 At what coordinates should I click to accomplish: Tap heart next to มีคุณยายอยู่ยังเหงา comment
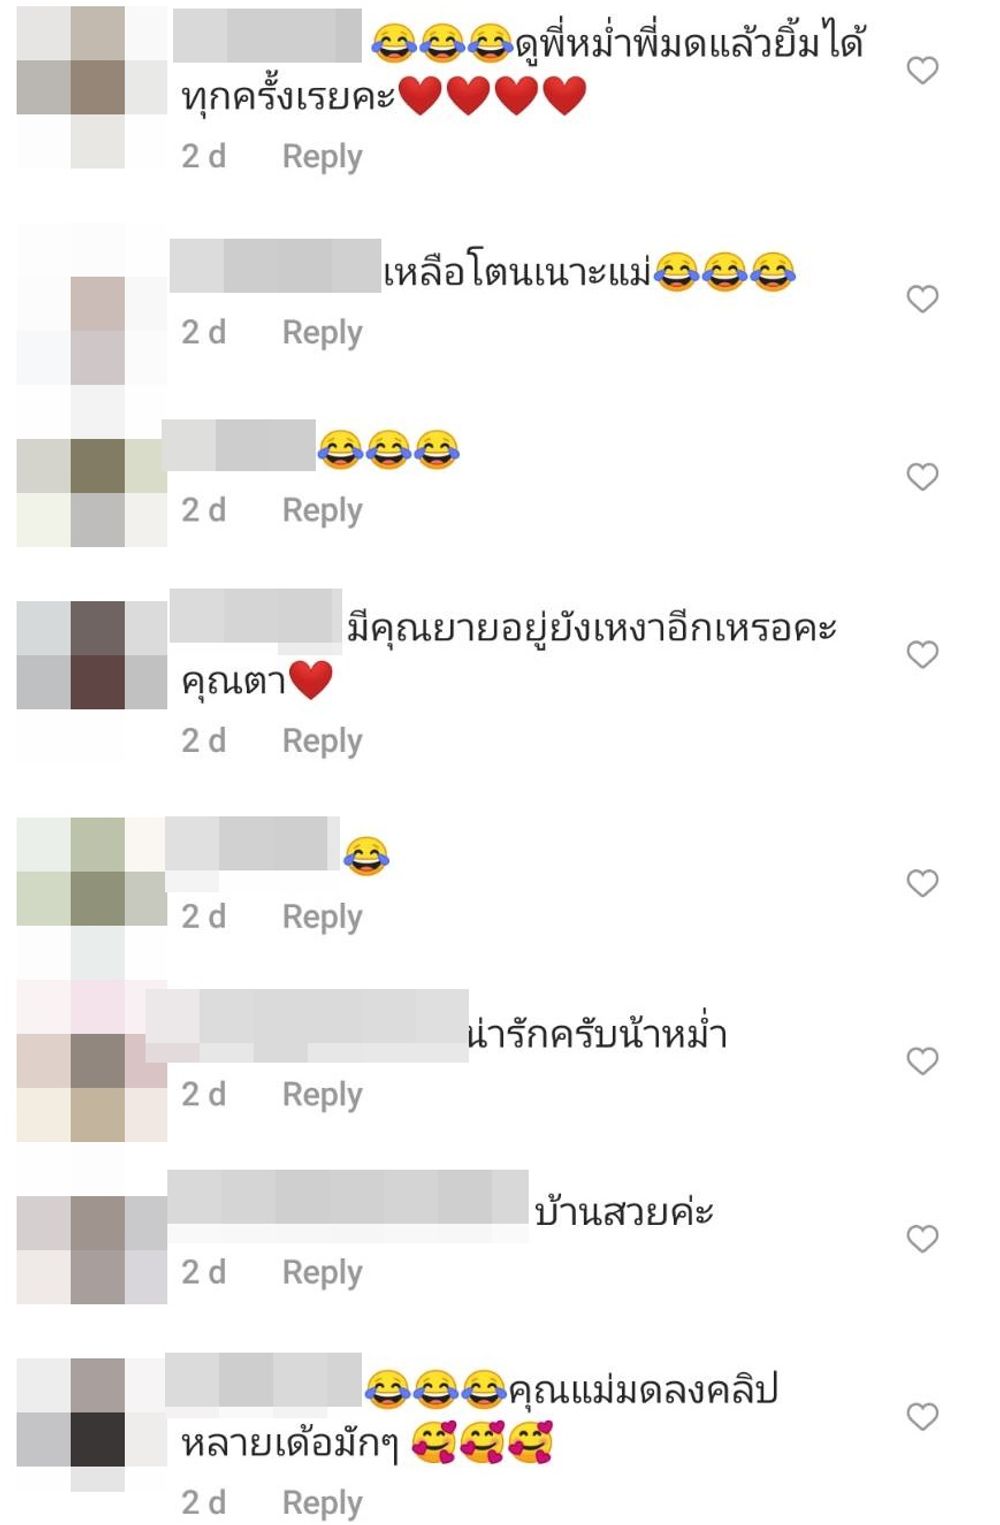tap(922, 654)
